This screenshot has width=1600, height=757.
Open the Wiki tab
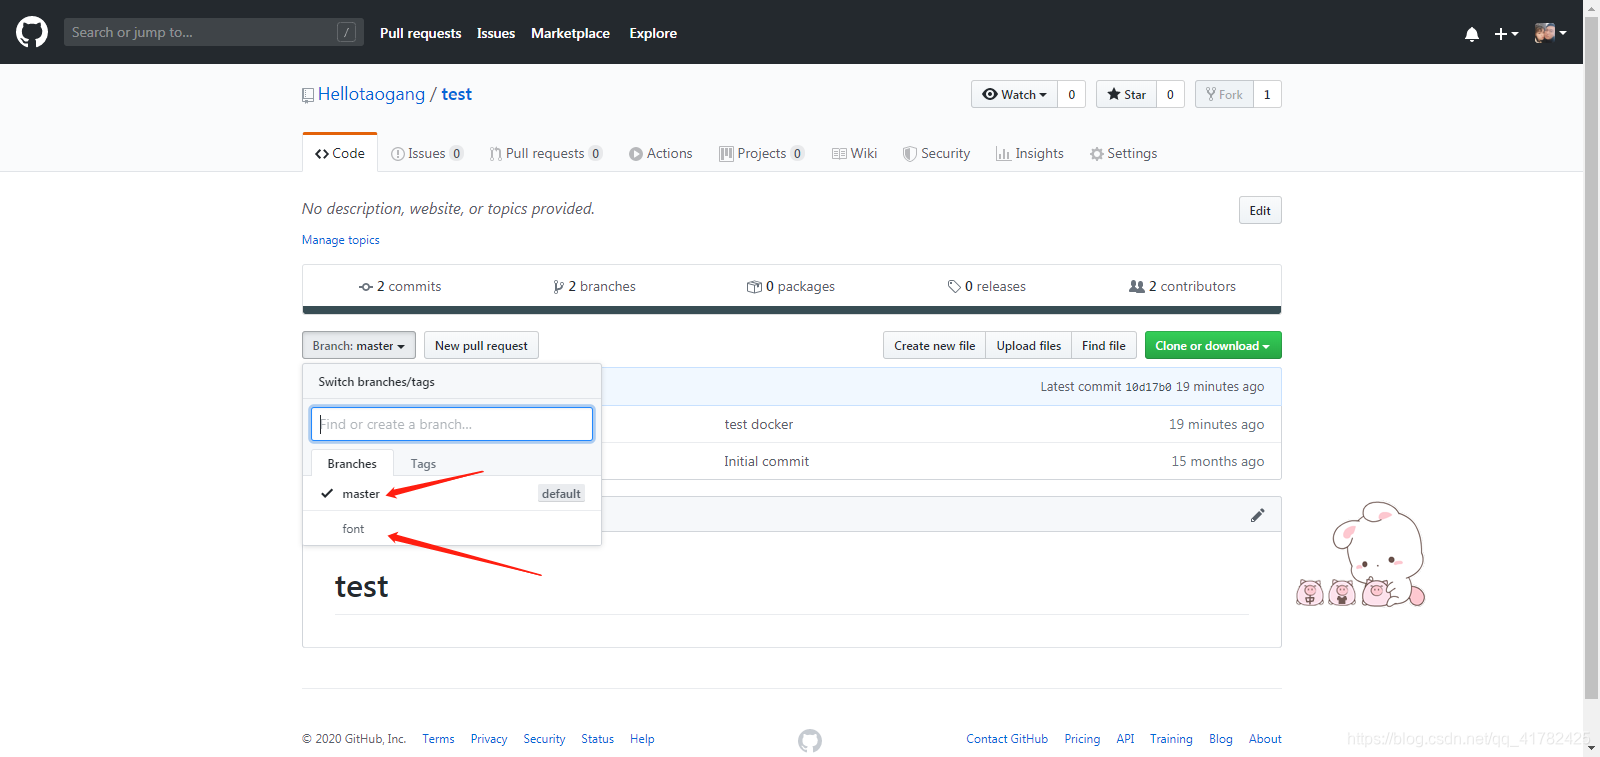tap(855, 153)
